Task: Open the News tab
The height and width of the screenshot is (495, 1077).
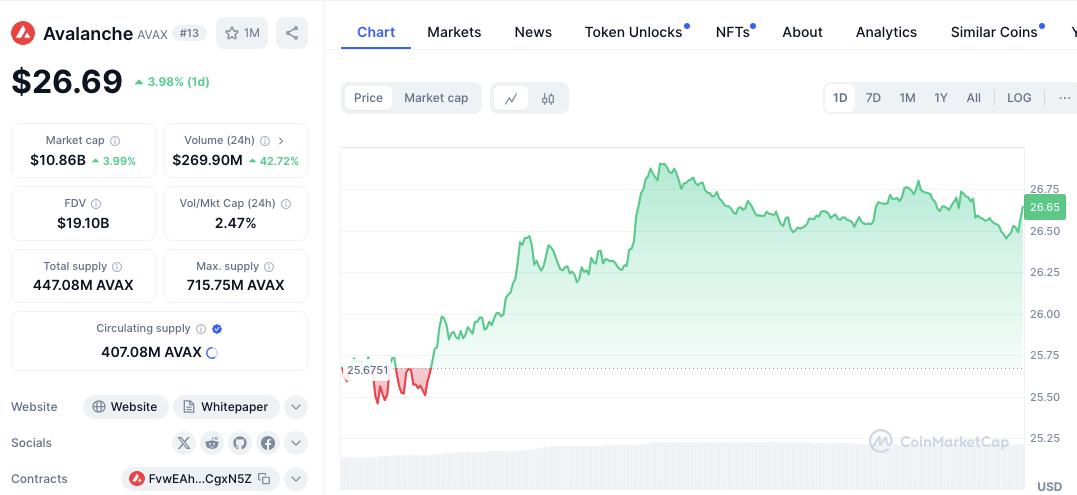Action: (533, 32)
